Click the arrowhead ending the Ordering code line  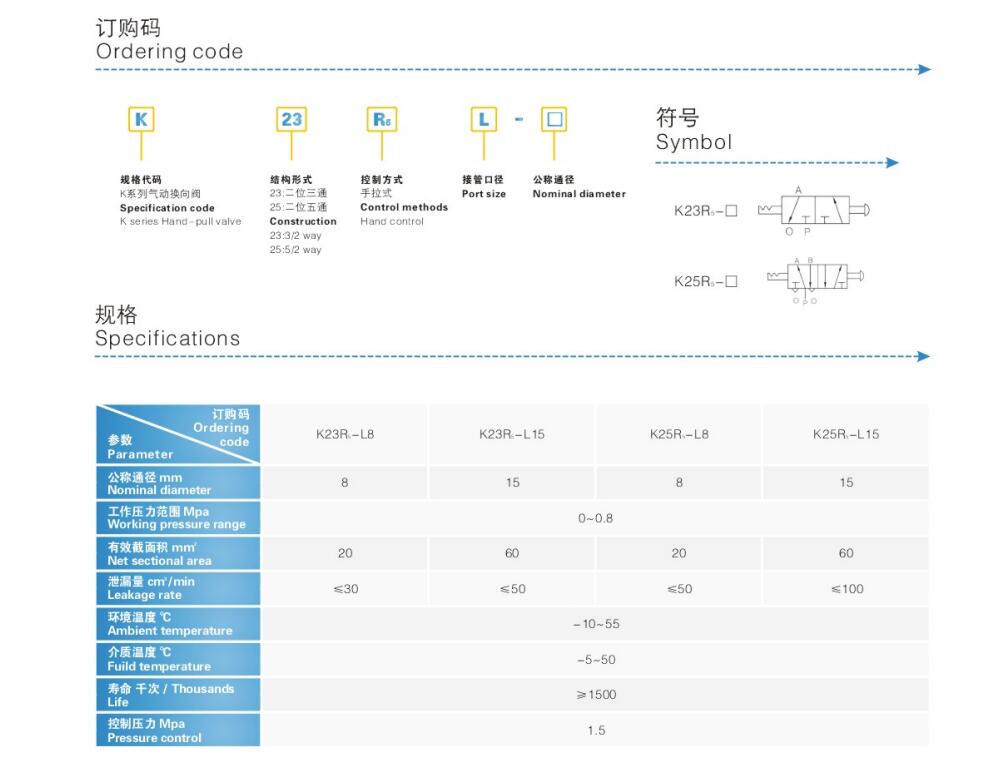924,70
